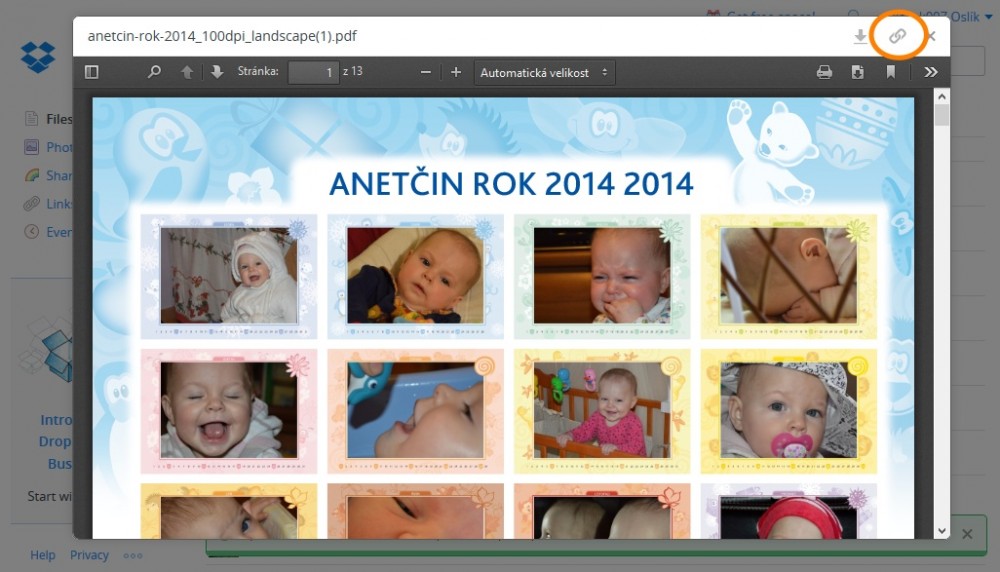Toggle the PDF viewer sidebar panel

[92, 72]
